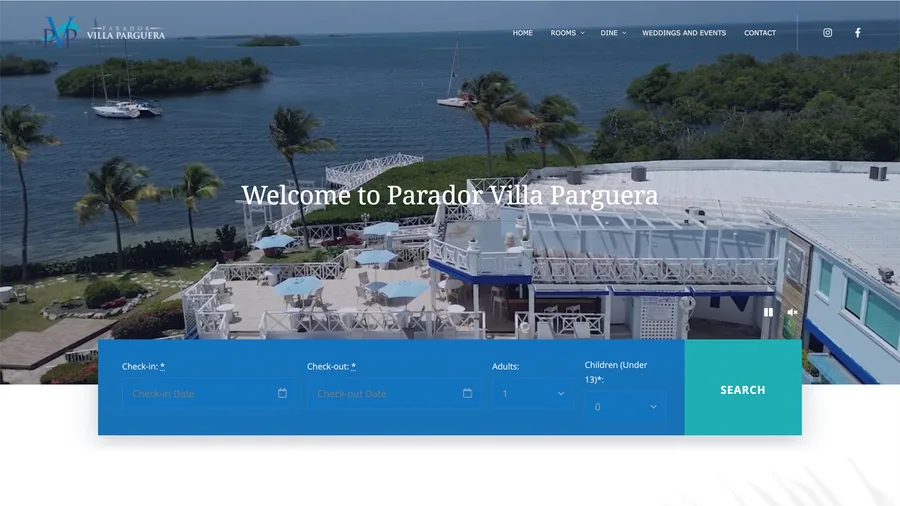Screen dimensions: 900x506
Task: Click the Search button
Action: [x=743, y=387]
